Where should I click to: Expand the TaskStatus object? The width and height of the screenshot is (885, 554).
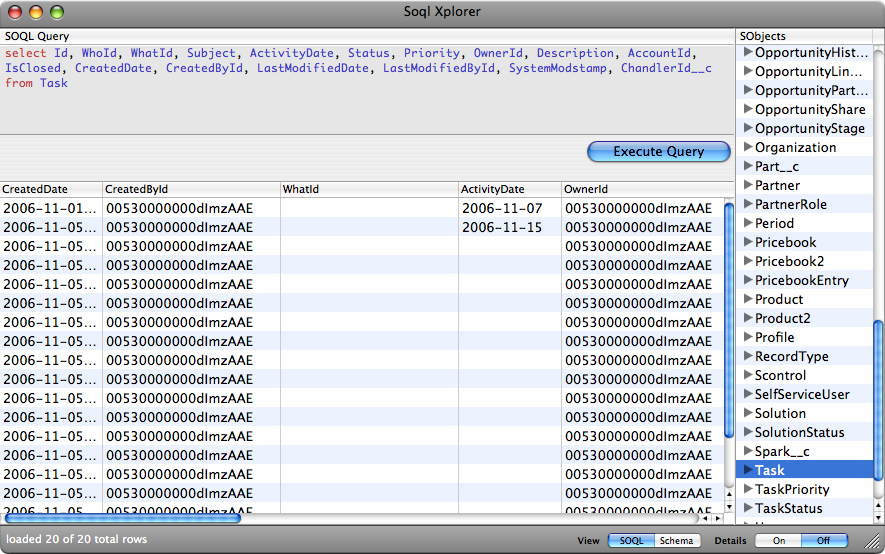[x=748, y=507]
